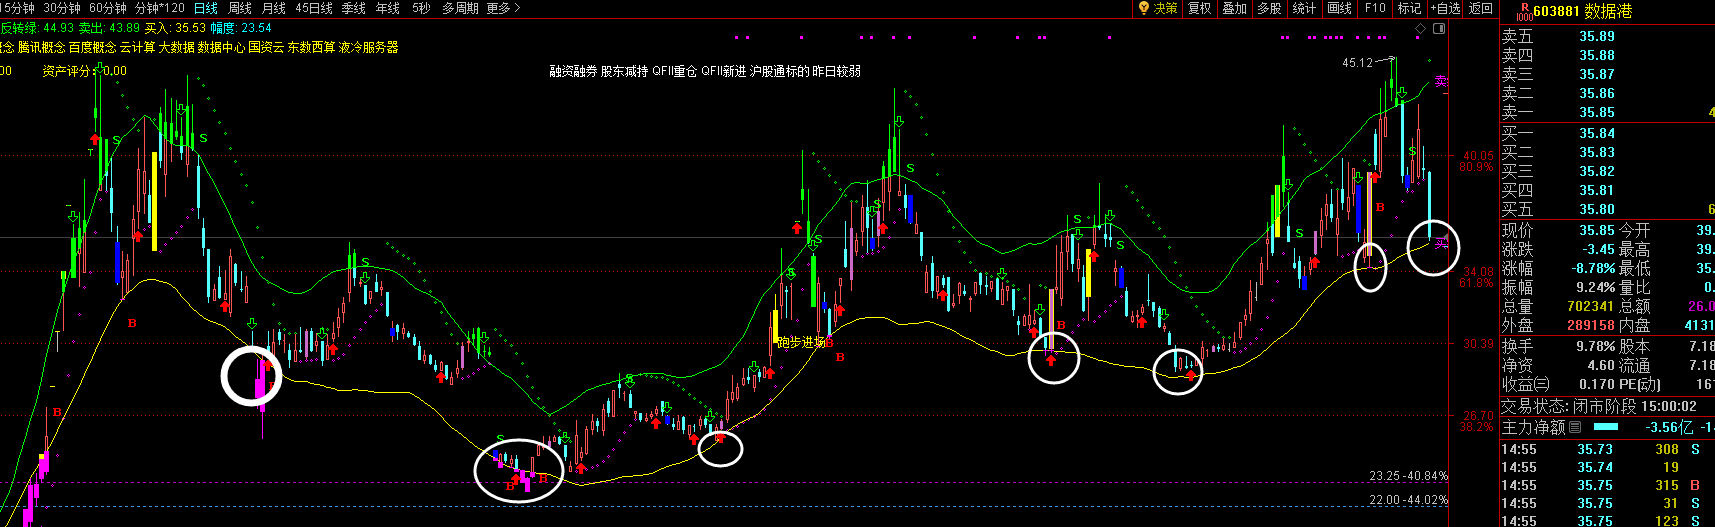Click the diamond icon above chart
The height and width of the screenshot is (527, 1715).
coord(1420,30)
